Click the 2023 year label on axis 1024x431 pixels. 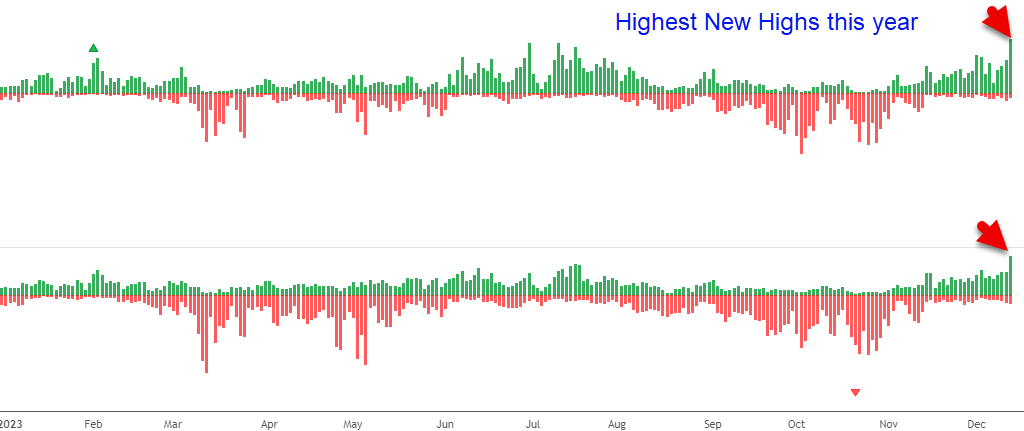11,424
